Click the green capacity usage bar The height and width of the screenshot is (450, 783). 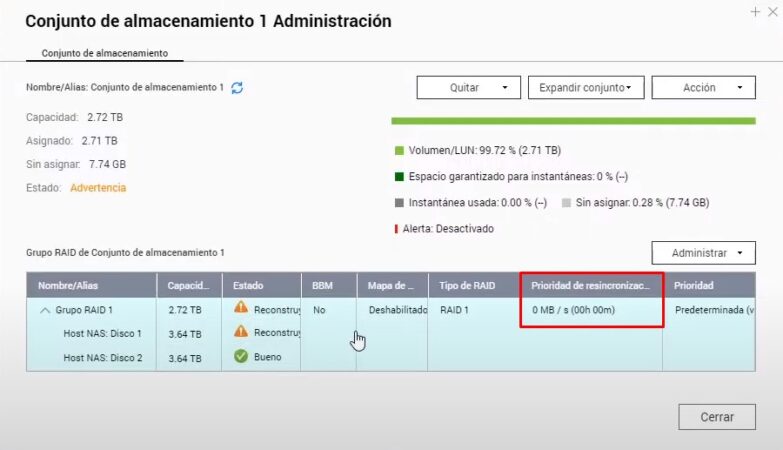(x=573, y=121)
